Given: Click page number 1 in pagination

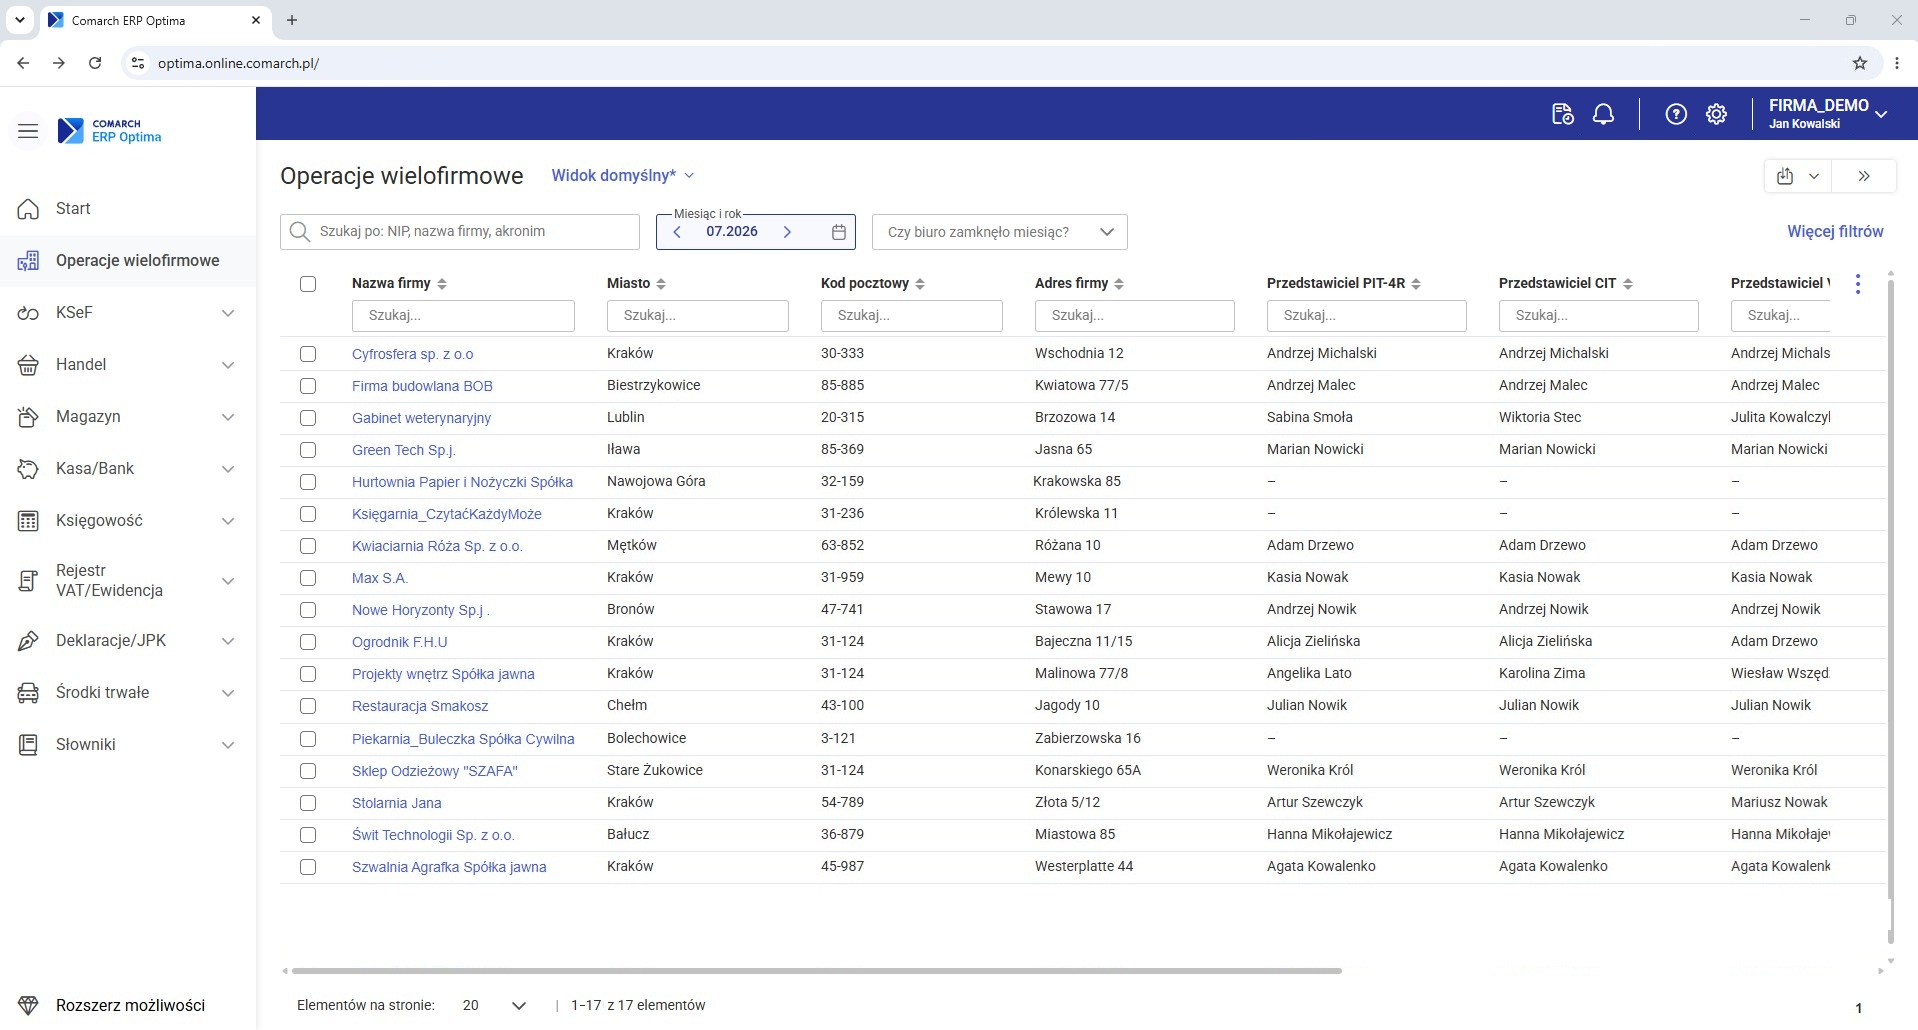Looking at the screenshot, I should [x=1859, y=1007].
